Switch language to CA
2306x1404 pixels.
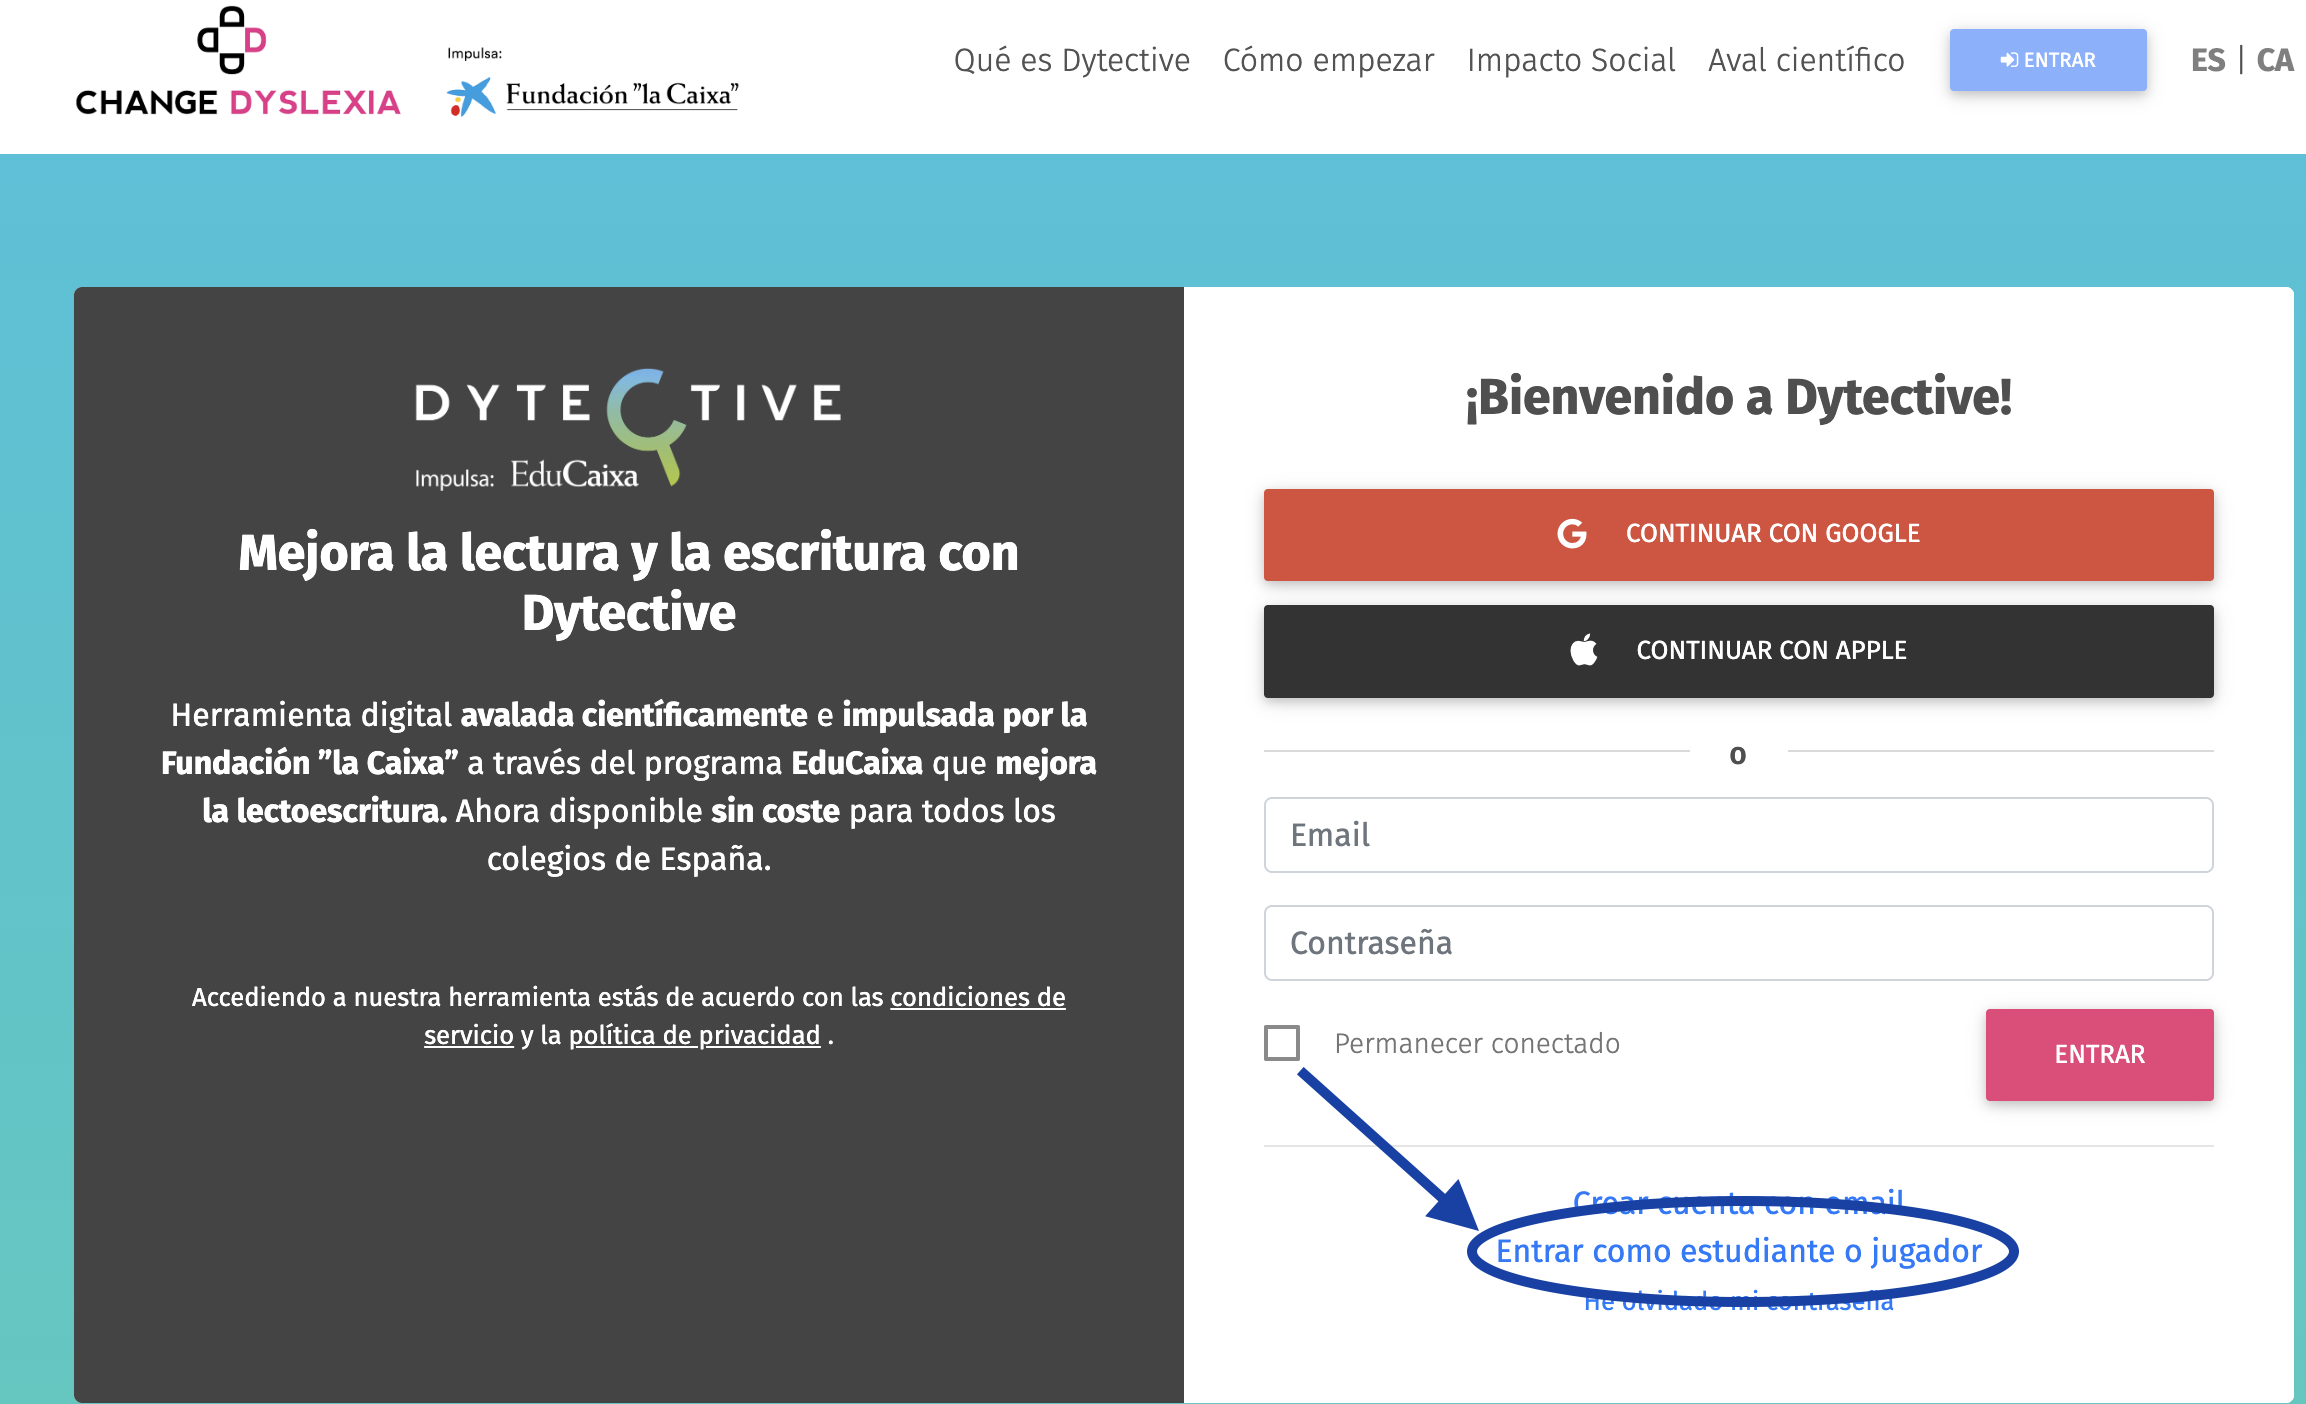point(2275,60)
